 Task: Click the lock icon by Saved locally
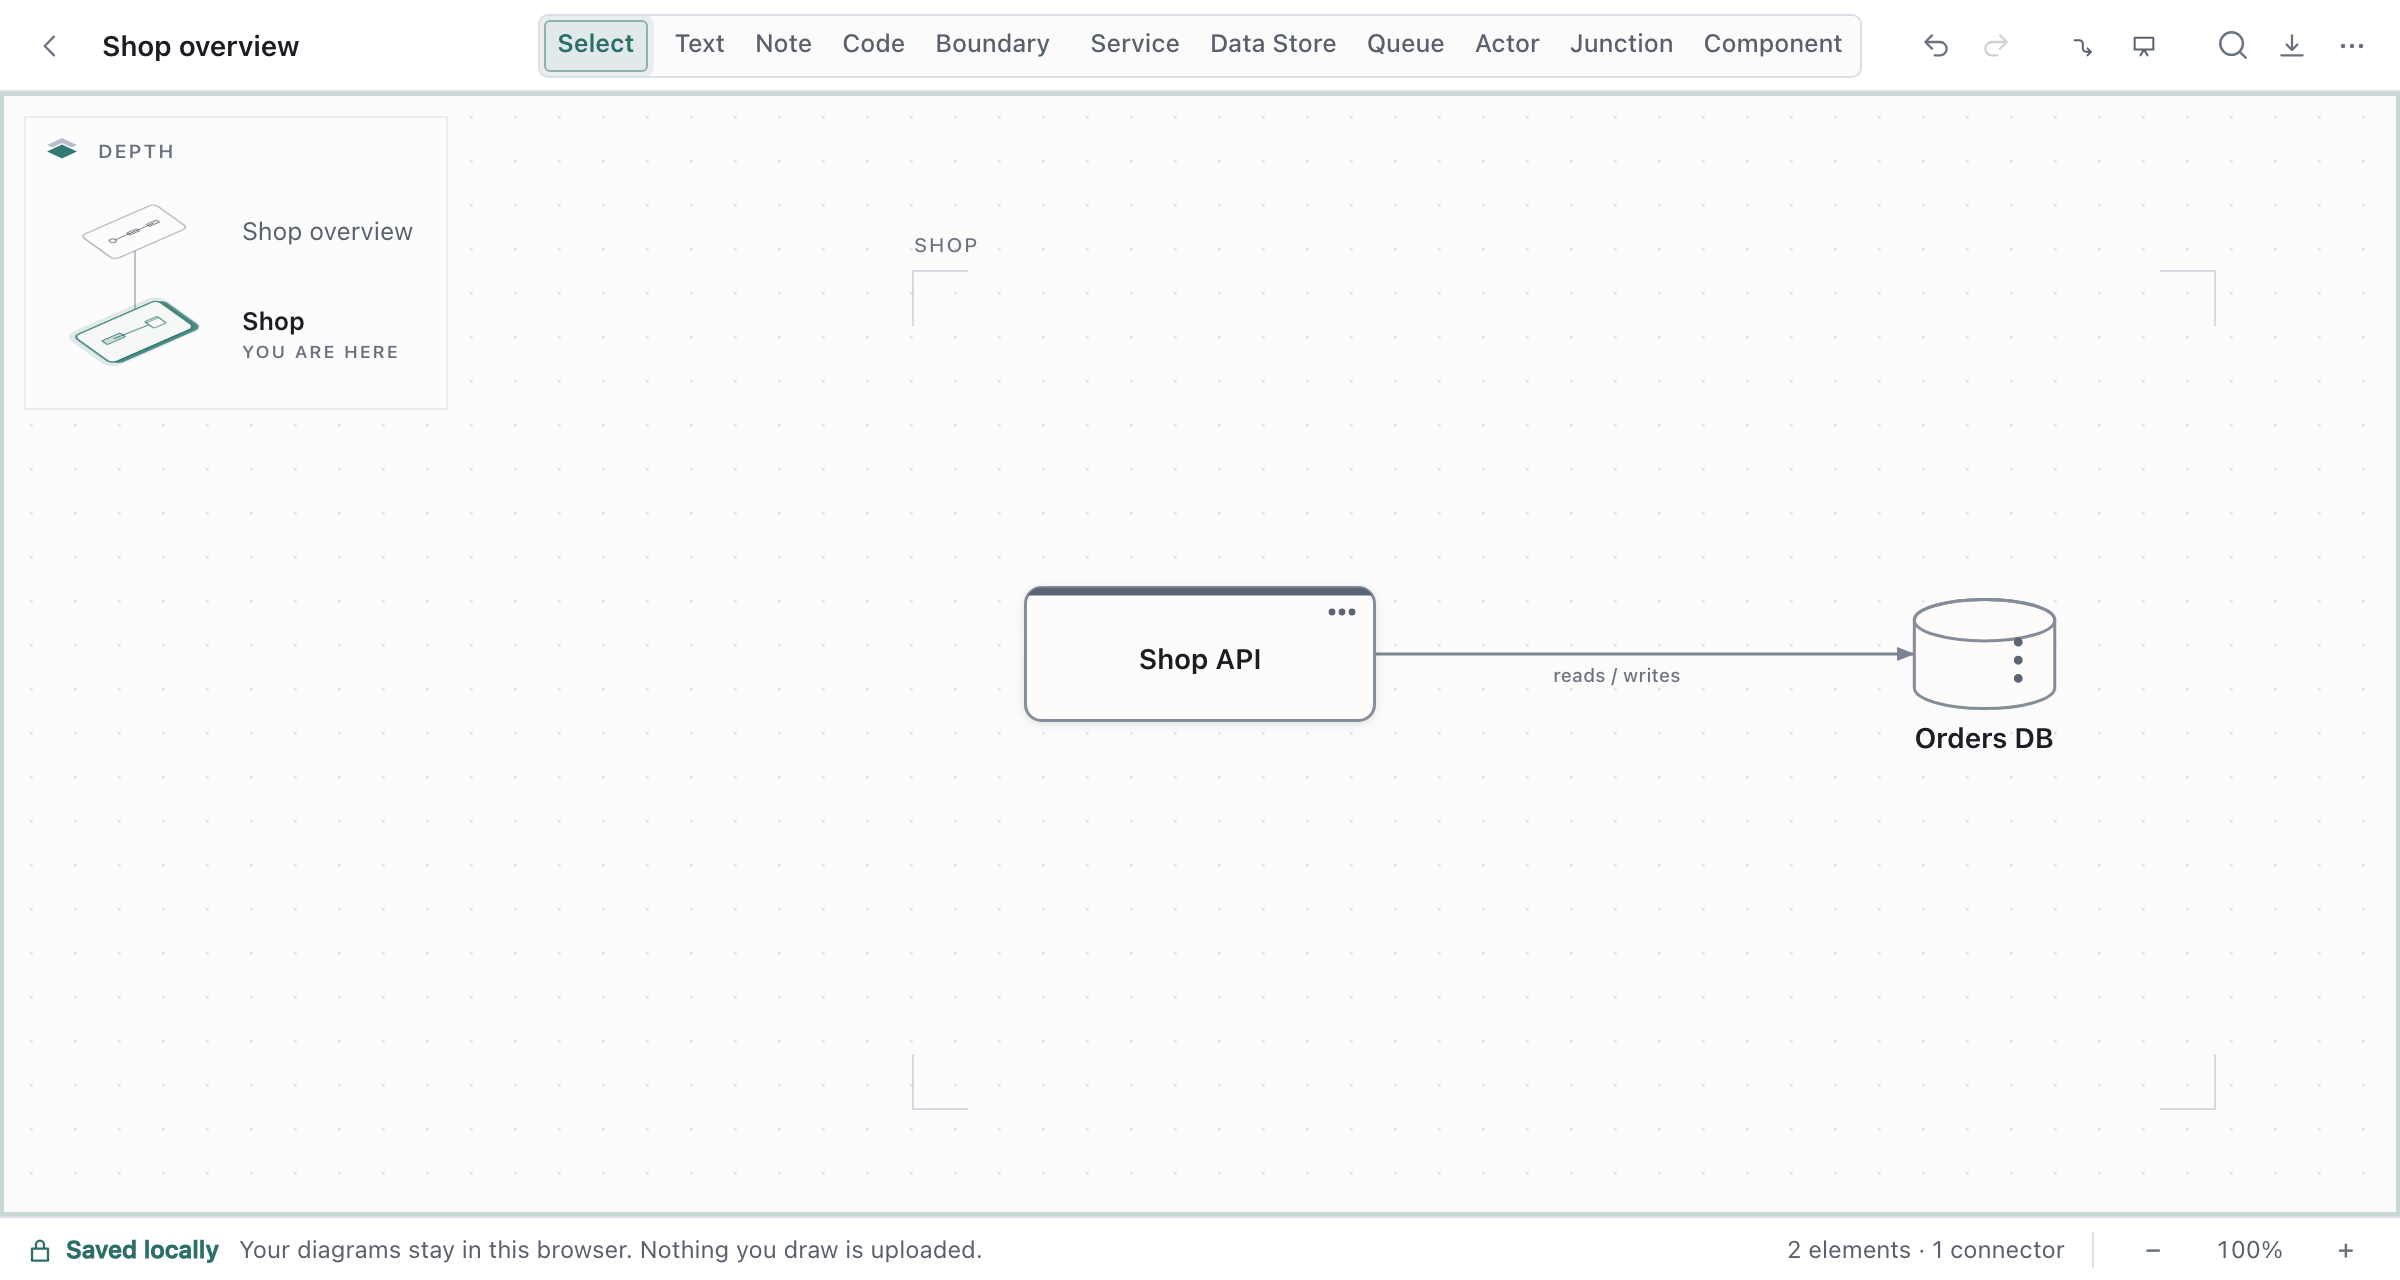(40, 1250)
